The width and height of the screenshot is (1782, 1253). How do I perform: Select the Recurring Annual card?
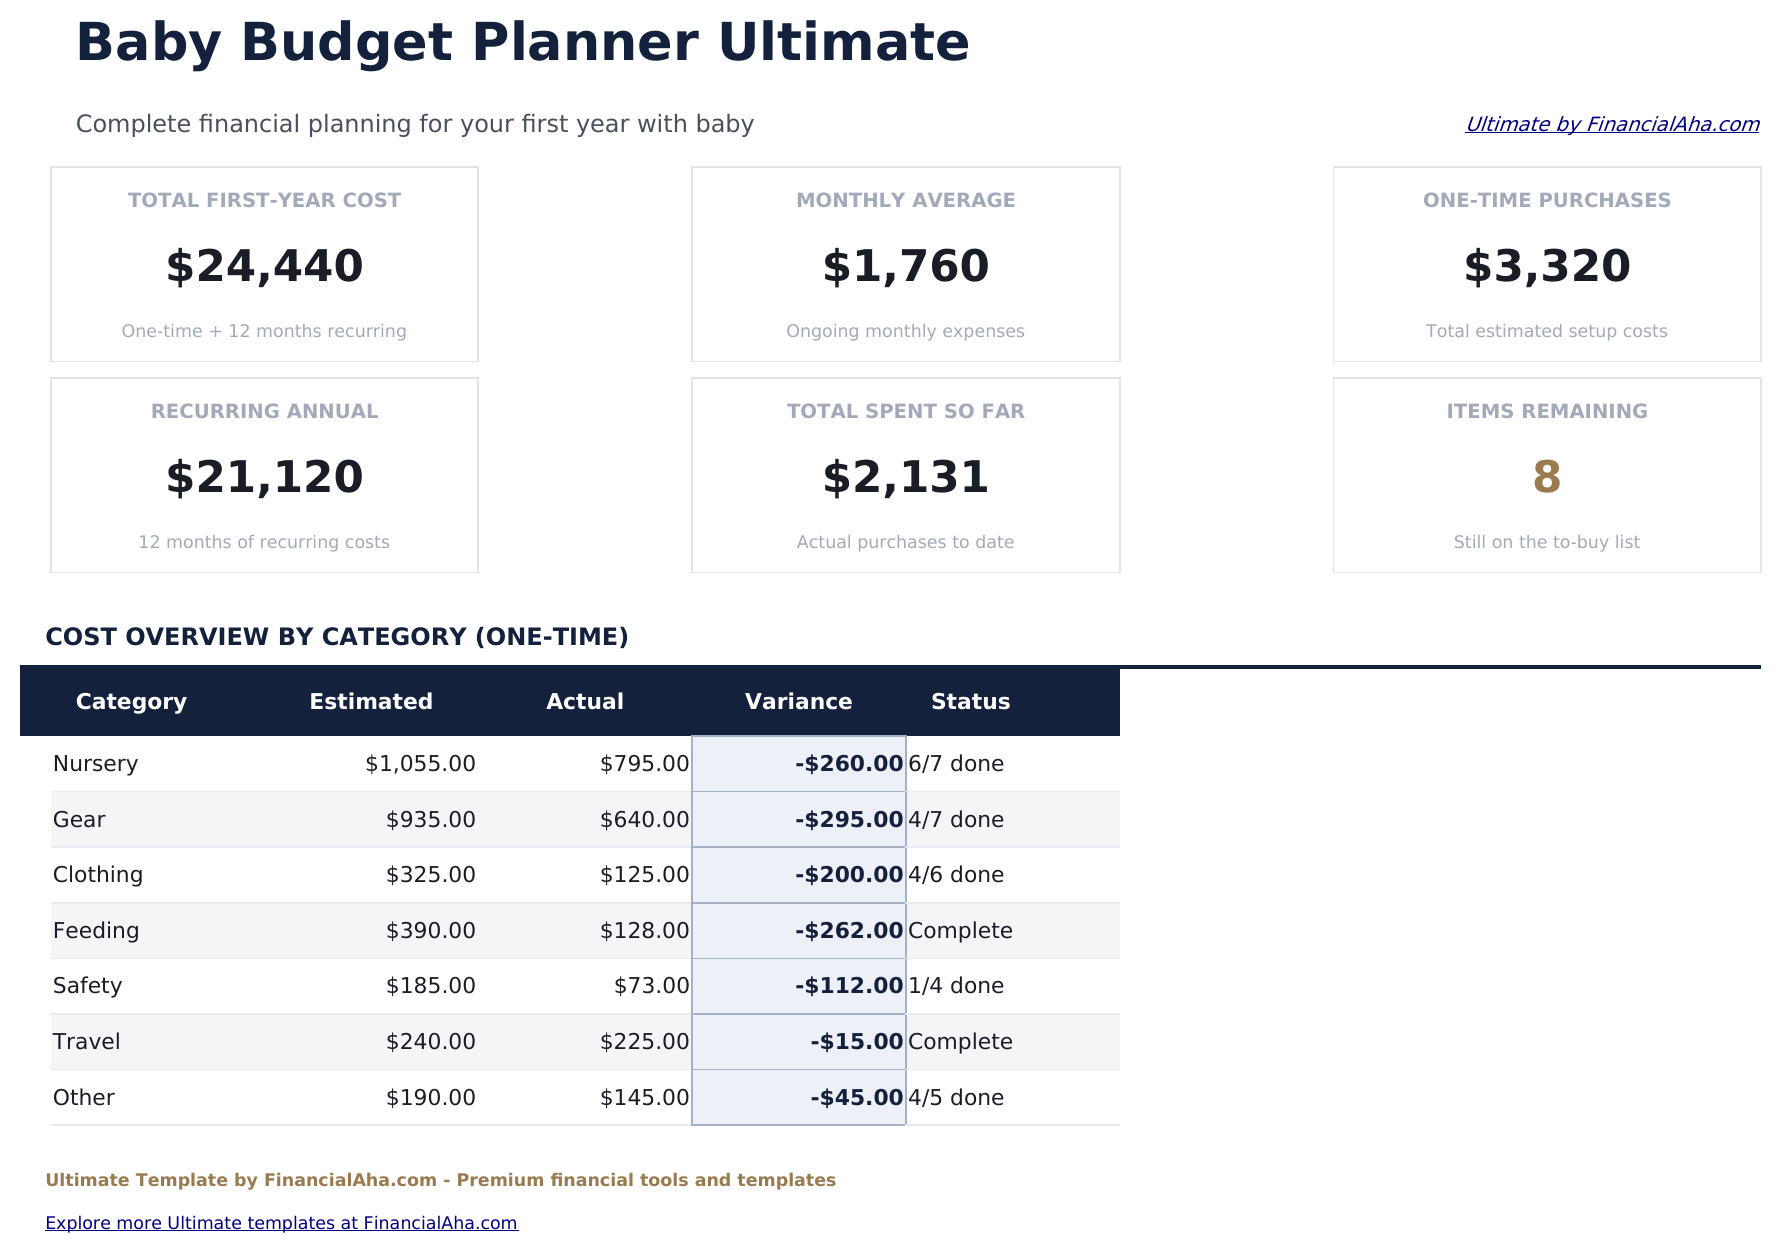(264, 475)
